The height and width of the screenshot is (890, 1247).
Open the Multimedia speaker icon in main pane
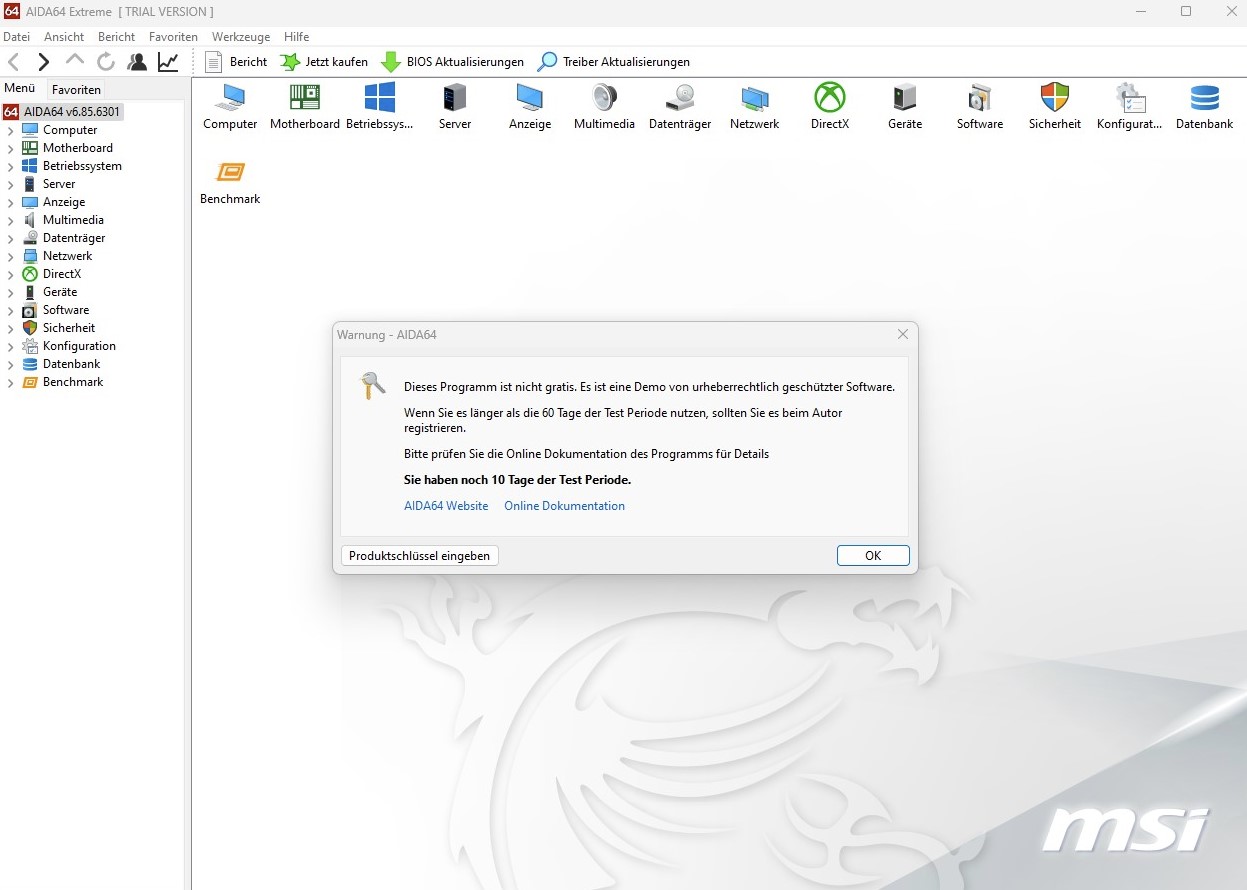click(x=604, y=98)
